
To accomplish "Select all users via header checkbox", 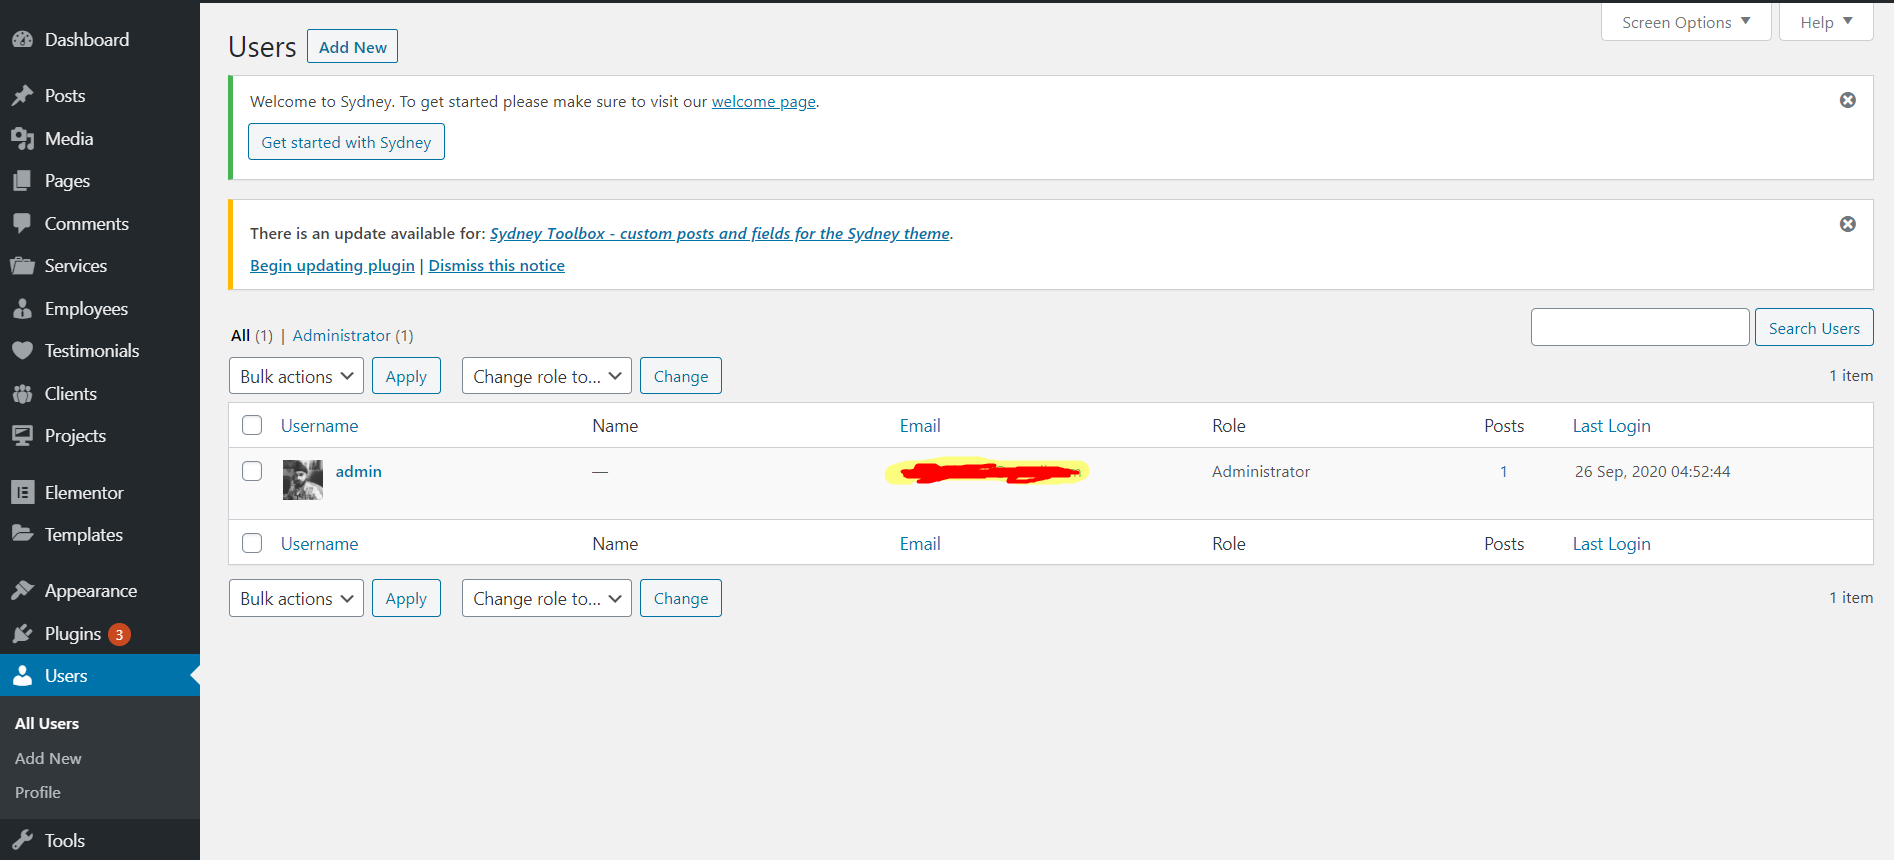I will click(252, 425).
